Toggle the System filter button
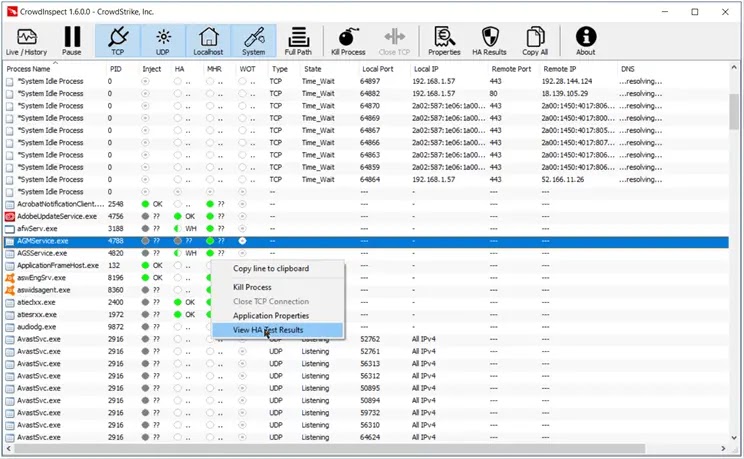744x459 pixels. coord(253,41)
